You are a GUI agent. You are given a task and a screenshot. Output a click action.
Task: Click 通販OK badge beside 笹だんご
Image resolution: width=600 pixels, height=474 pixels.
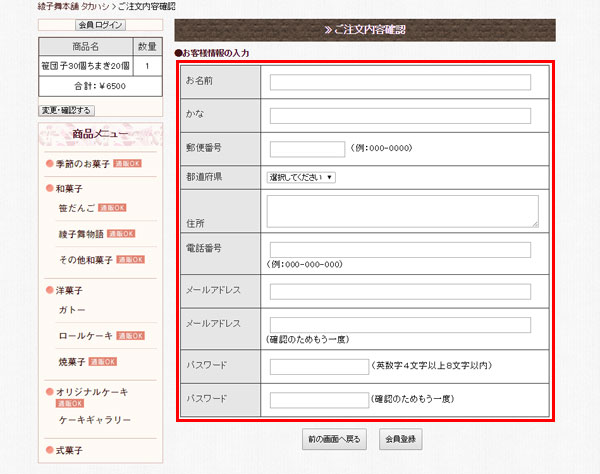pos(112,208)
